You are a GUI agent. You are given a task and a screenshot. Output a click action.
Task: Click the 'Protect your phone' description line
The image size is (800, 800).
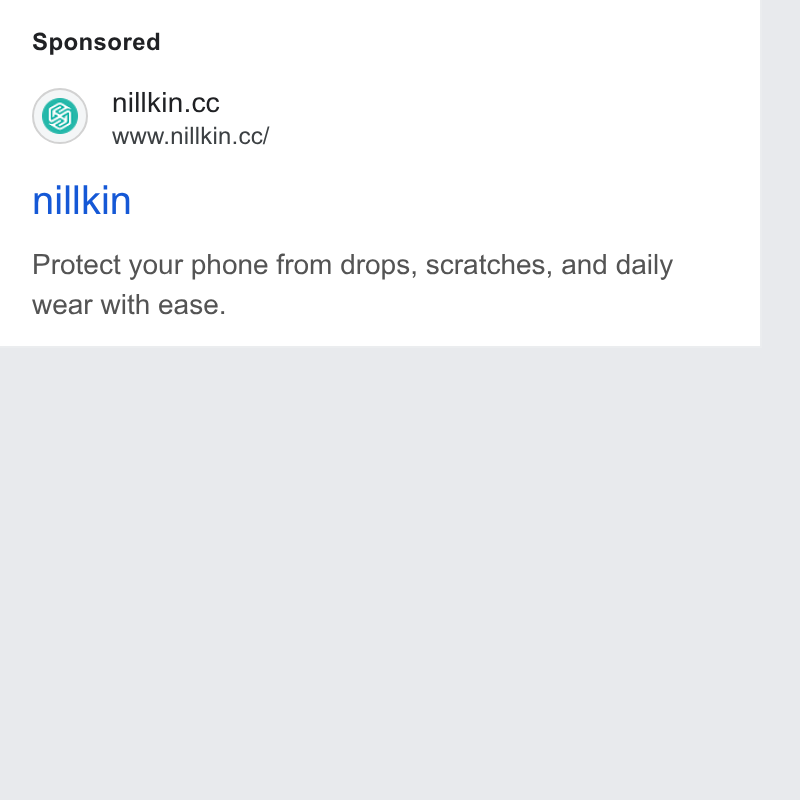click(353, 265)
